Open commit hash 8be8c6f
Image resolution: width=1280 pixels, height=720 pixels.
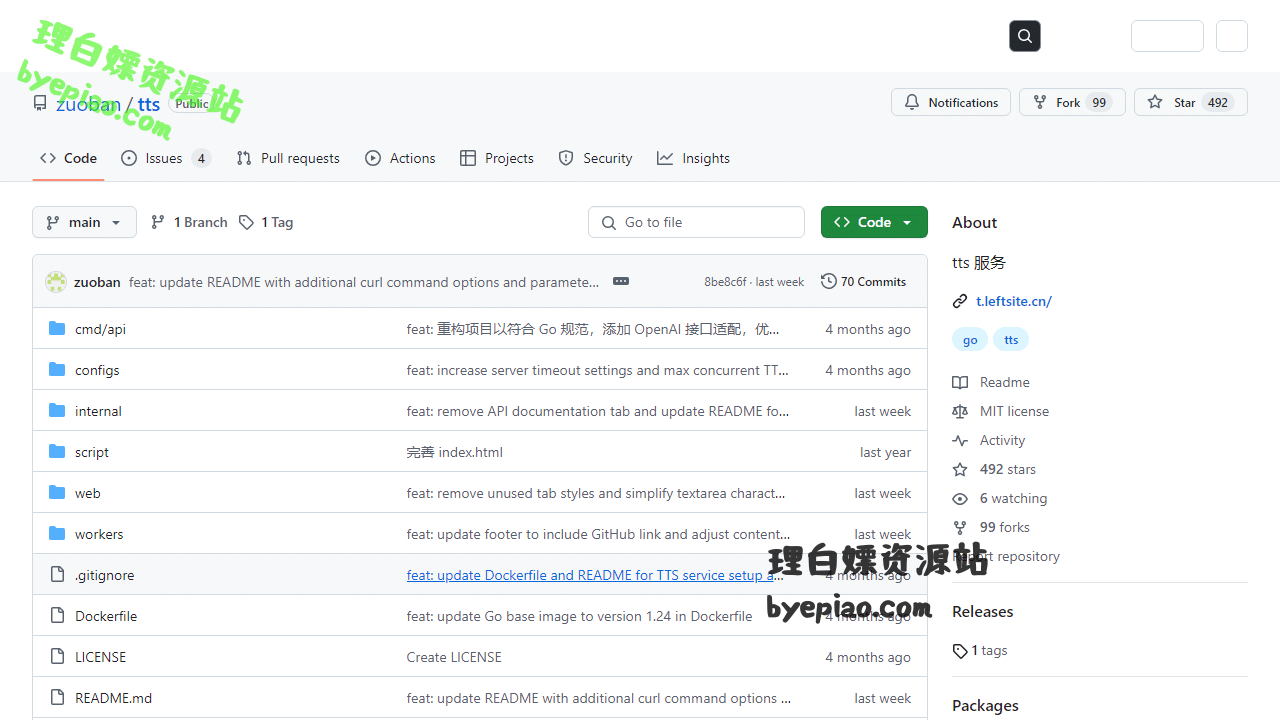coord(725,282)
